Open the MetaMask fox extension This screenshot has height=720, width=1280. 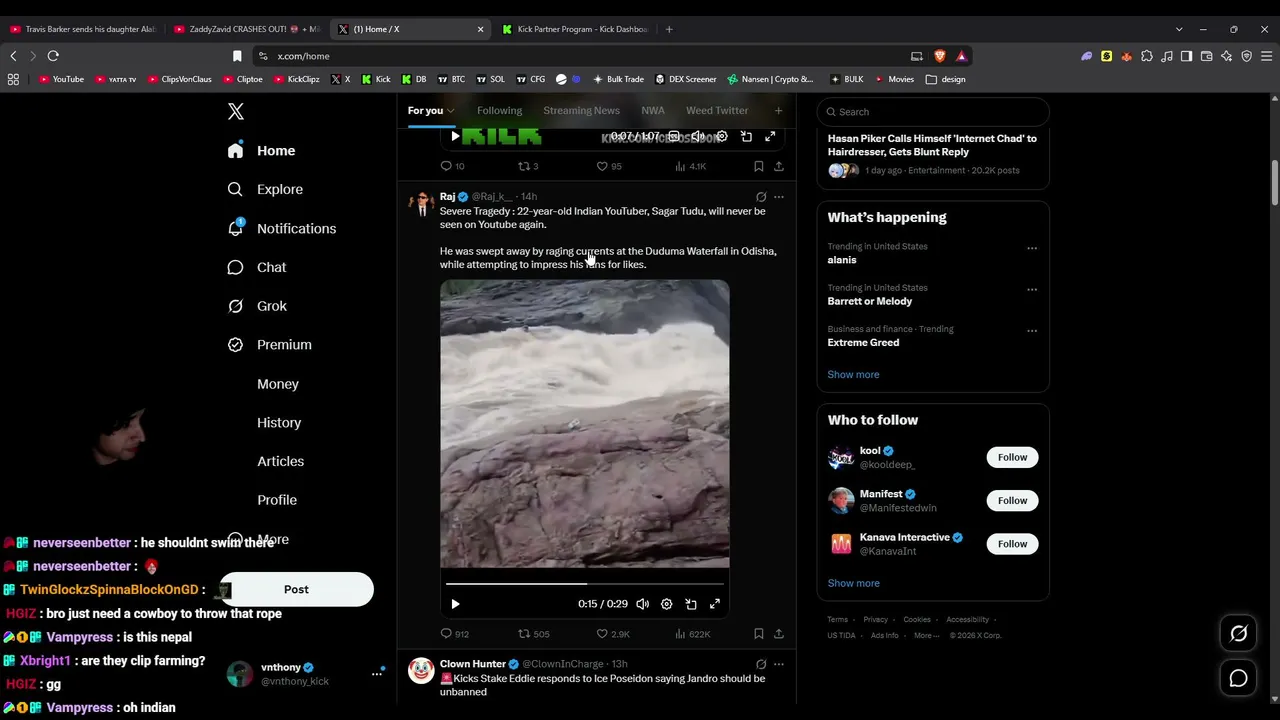coord(1126,56)
